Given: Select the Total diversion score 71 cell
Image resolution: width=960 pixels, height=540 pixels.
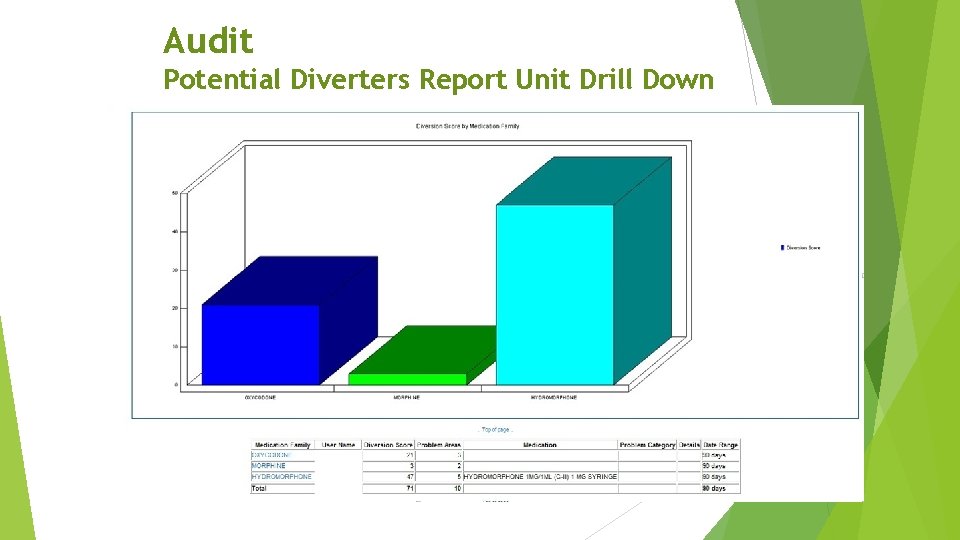Looking at the screenshot, I should coord(388,489).
